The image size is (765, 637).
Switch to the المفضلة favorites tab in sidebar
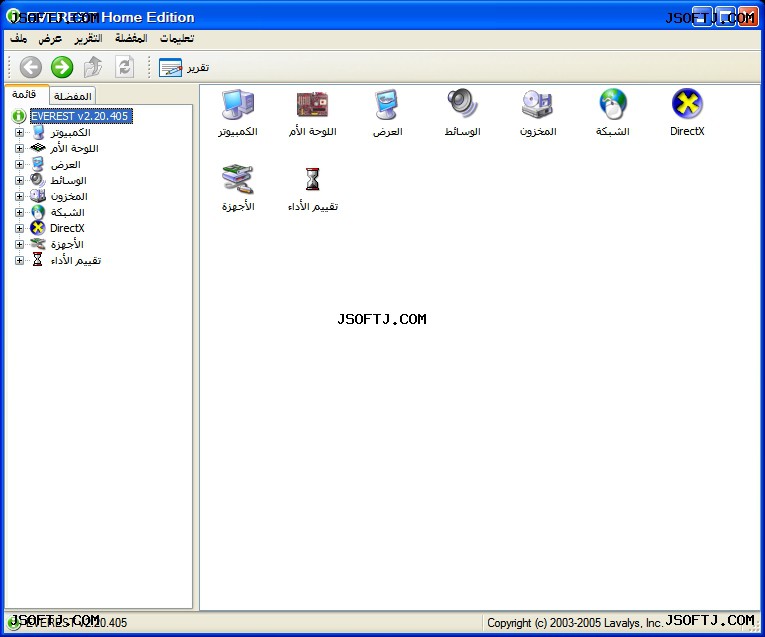[73, 96]
